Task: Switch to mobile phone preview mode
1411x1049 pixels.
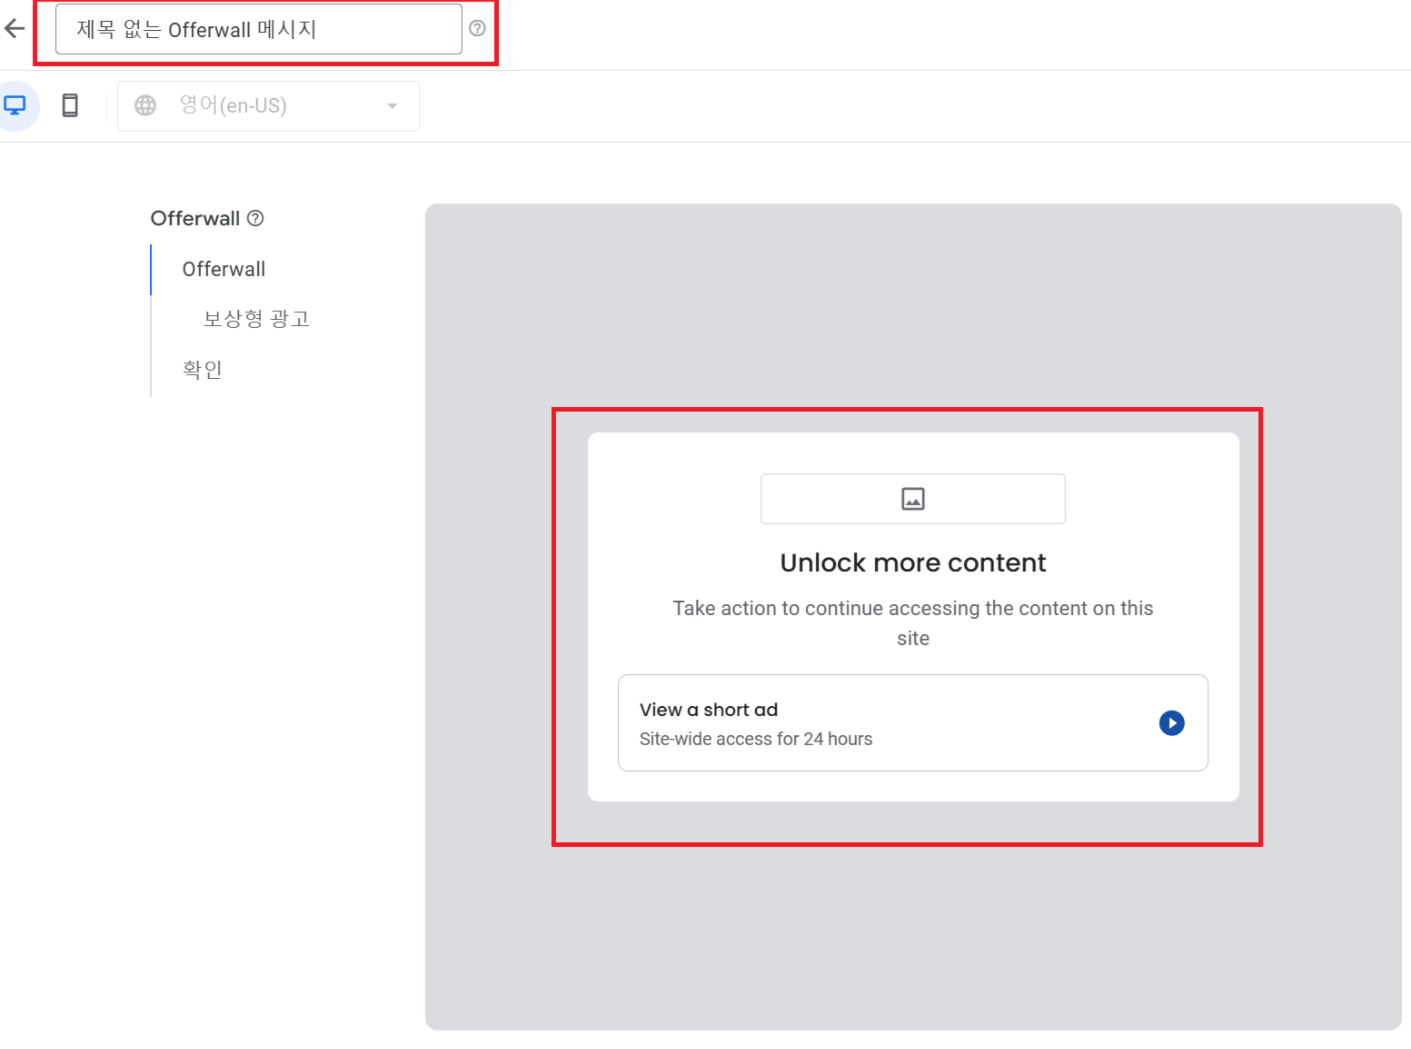Action: point(70,105)
